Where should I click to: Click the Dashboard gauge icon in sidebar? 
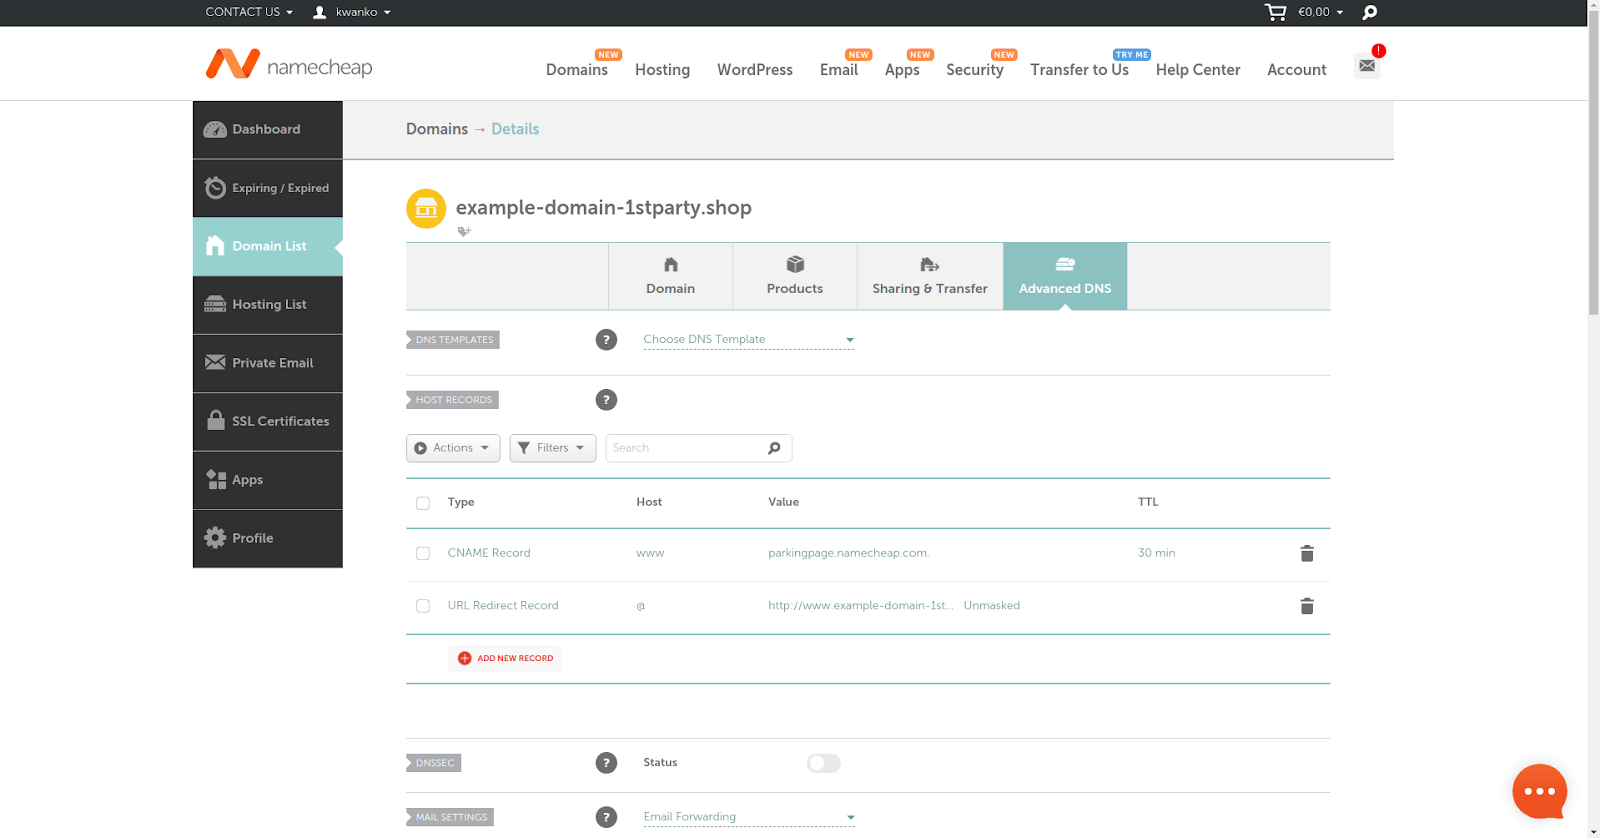point(215,129)
